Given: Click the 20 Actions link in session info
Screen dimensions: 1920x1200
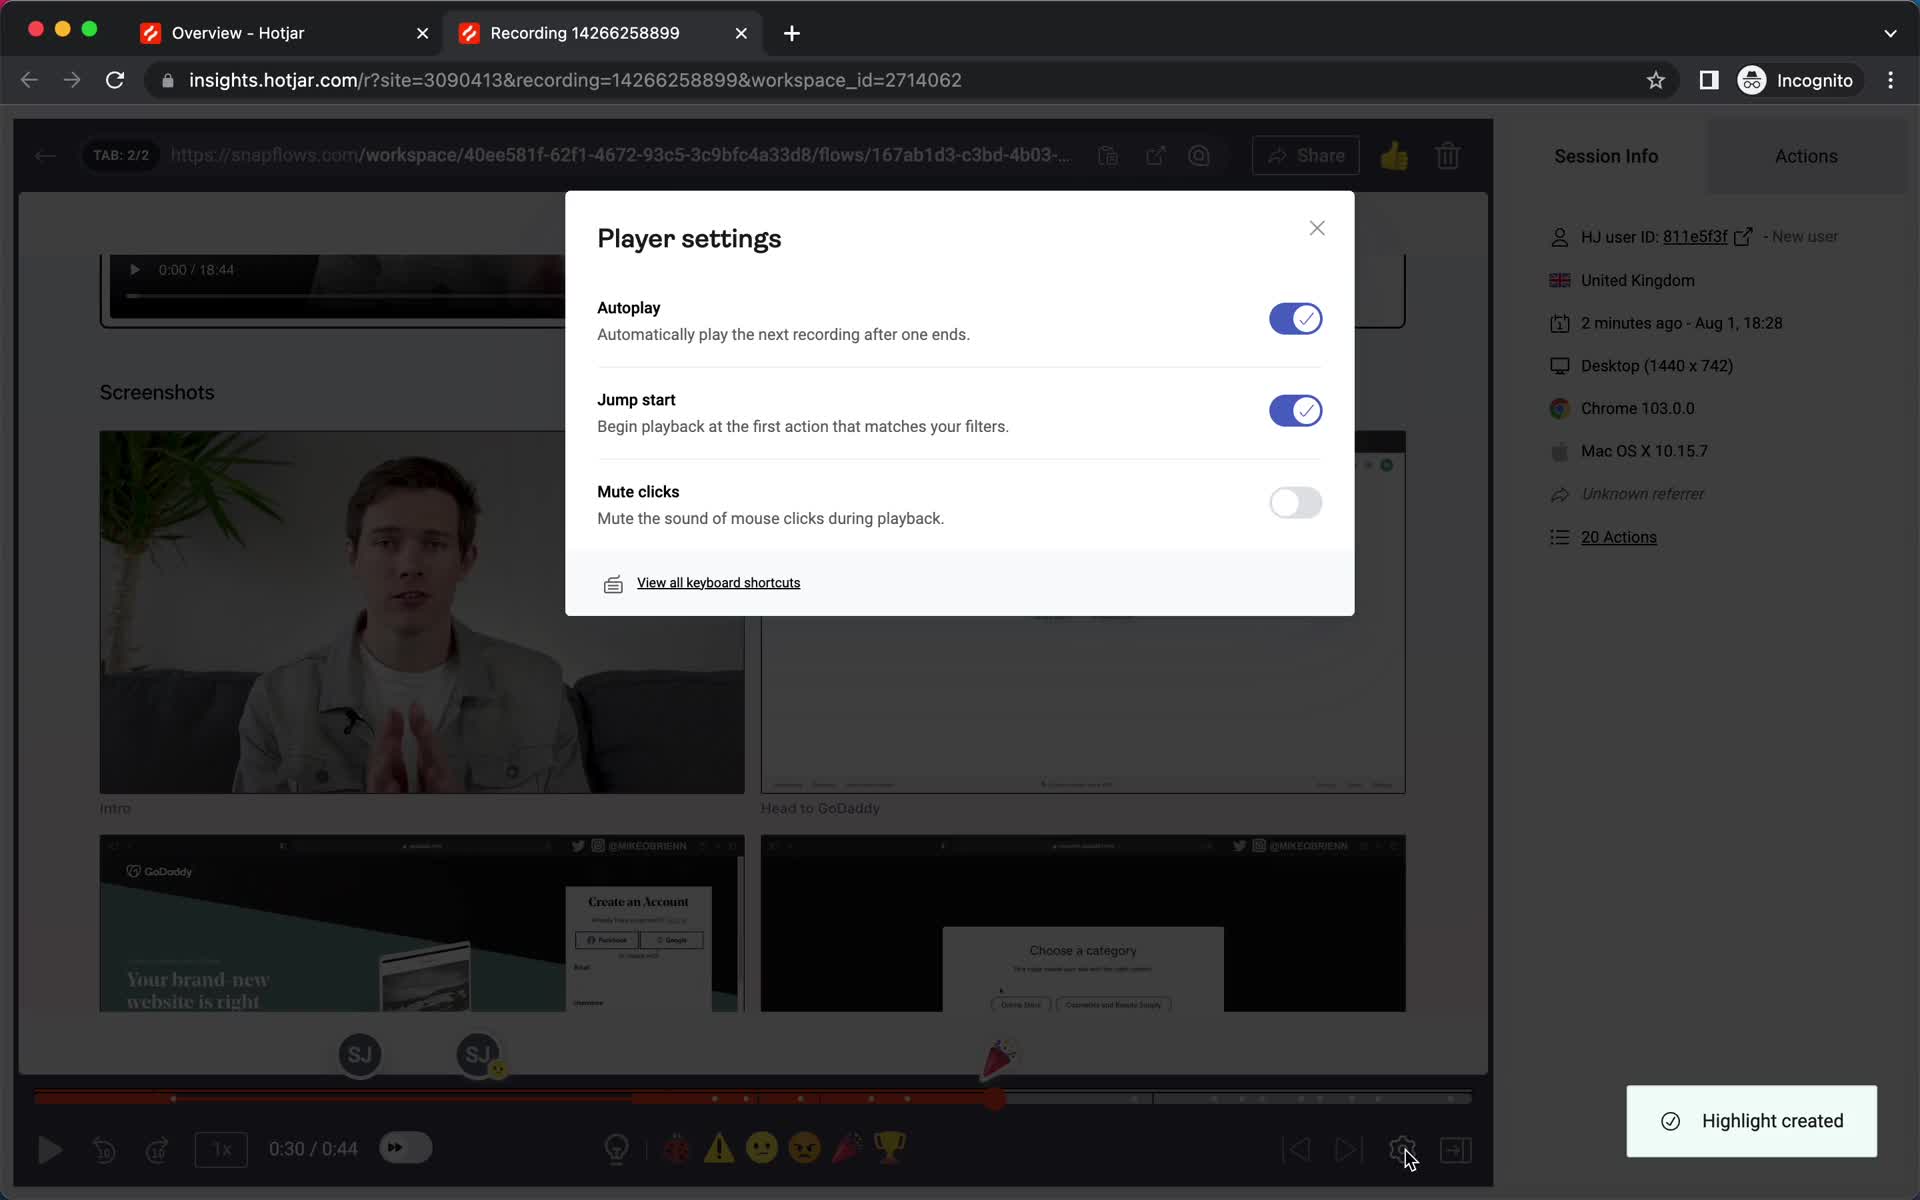Looking at the screenshot, I should click(x=1619, y=536).
